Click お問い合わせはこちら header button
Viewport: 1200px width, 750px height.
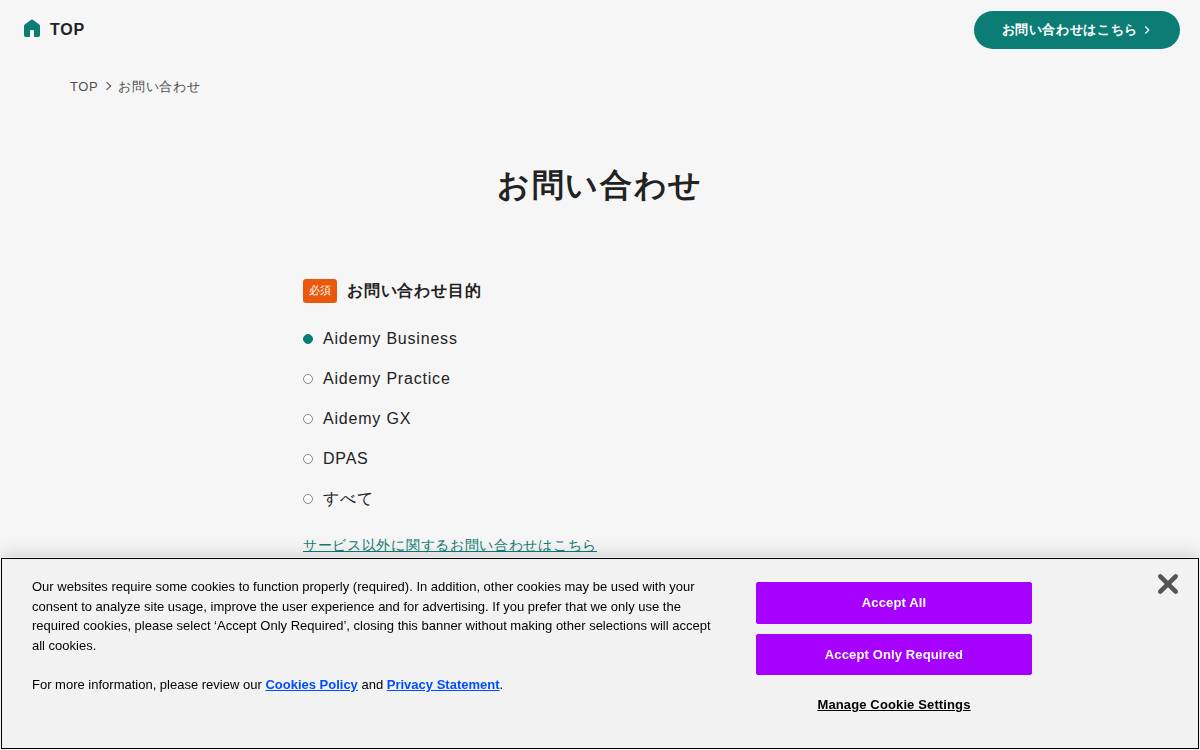click(1077, 30)
